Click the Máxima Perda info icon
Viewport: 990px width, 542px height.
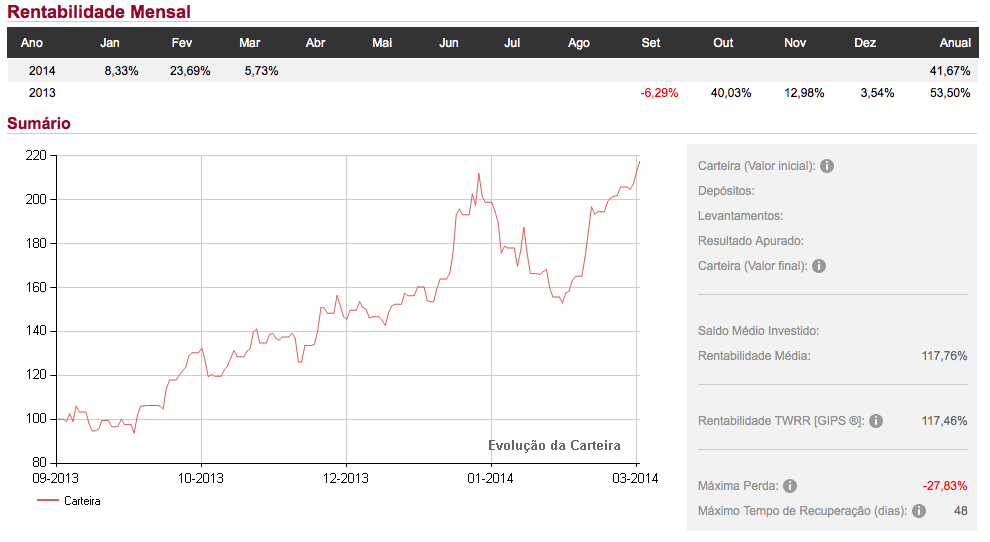(x=790, y=486)
